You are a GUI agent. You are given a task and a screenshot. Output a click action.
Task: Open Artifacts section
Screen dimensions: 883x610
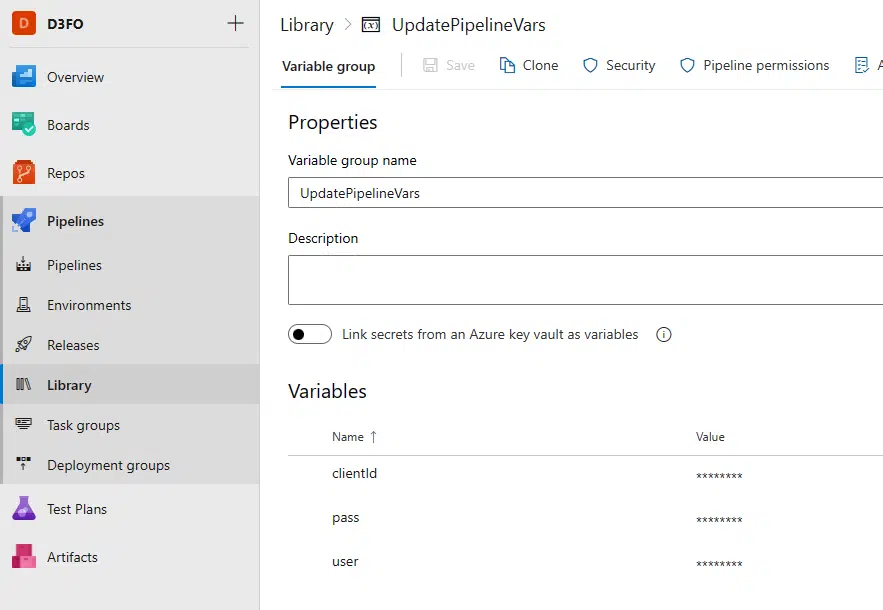[73, 557]
